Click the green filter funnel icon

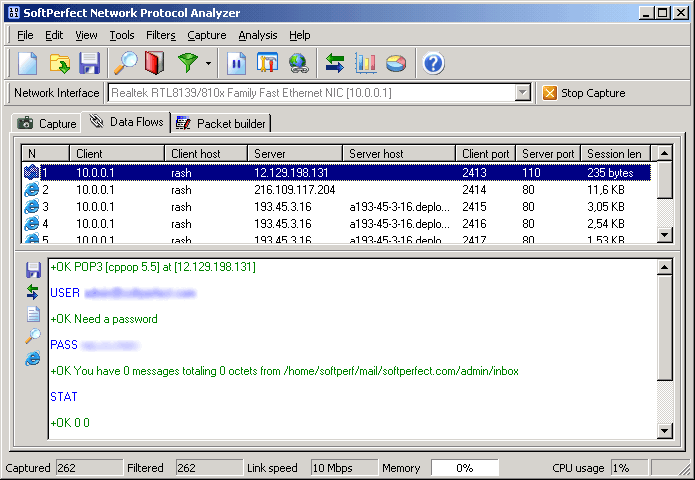click(x=187, y=64)
